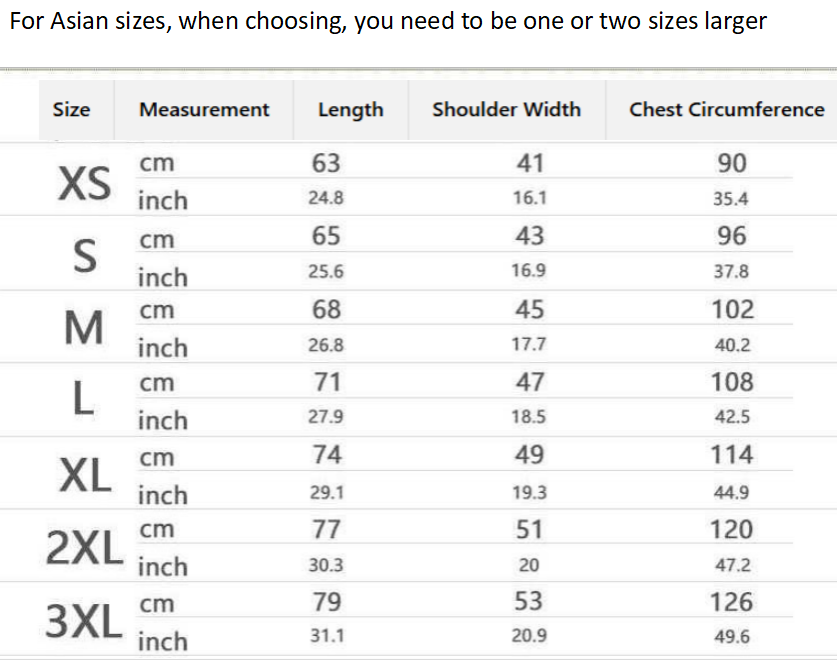The height and width of the screenshot is (660, 837).
Task: Click the Size column header
Action: [71, 110]
